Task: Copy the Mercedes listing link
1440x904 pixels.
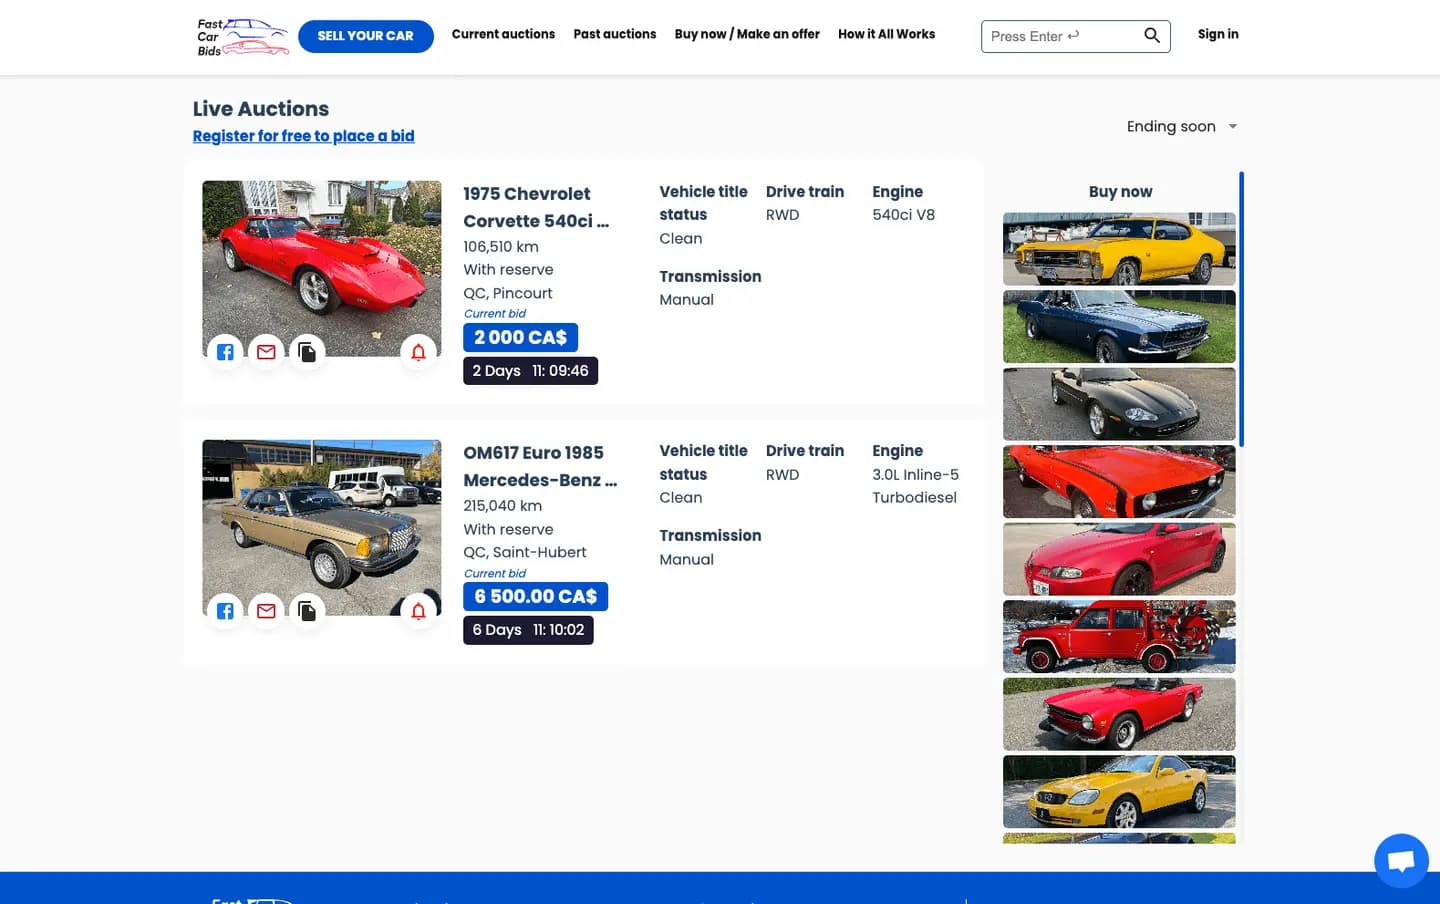Action: coord(307,611)
